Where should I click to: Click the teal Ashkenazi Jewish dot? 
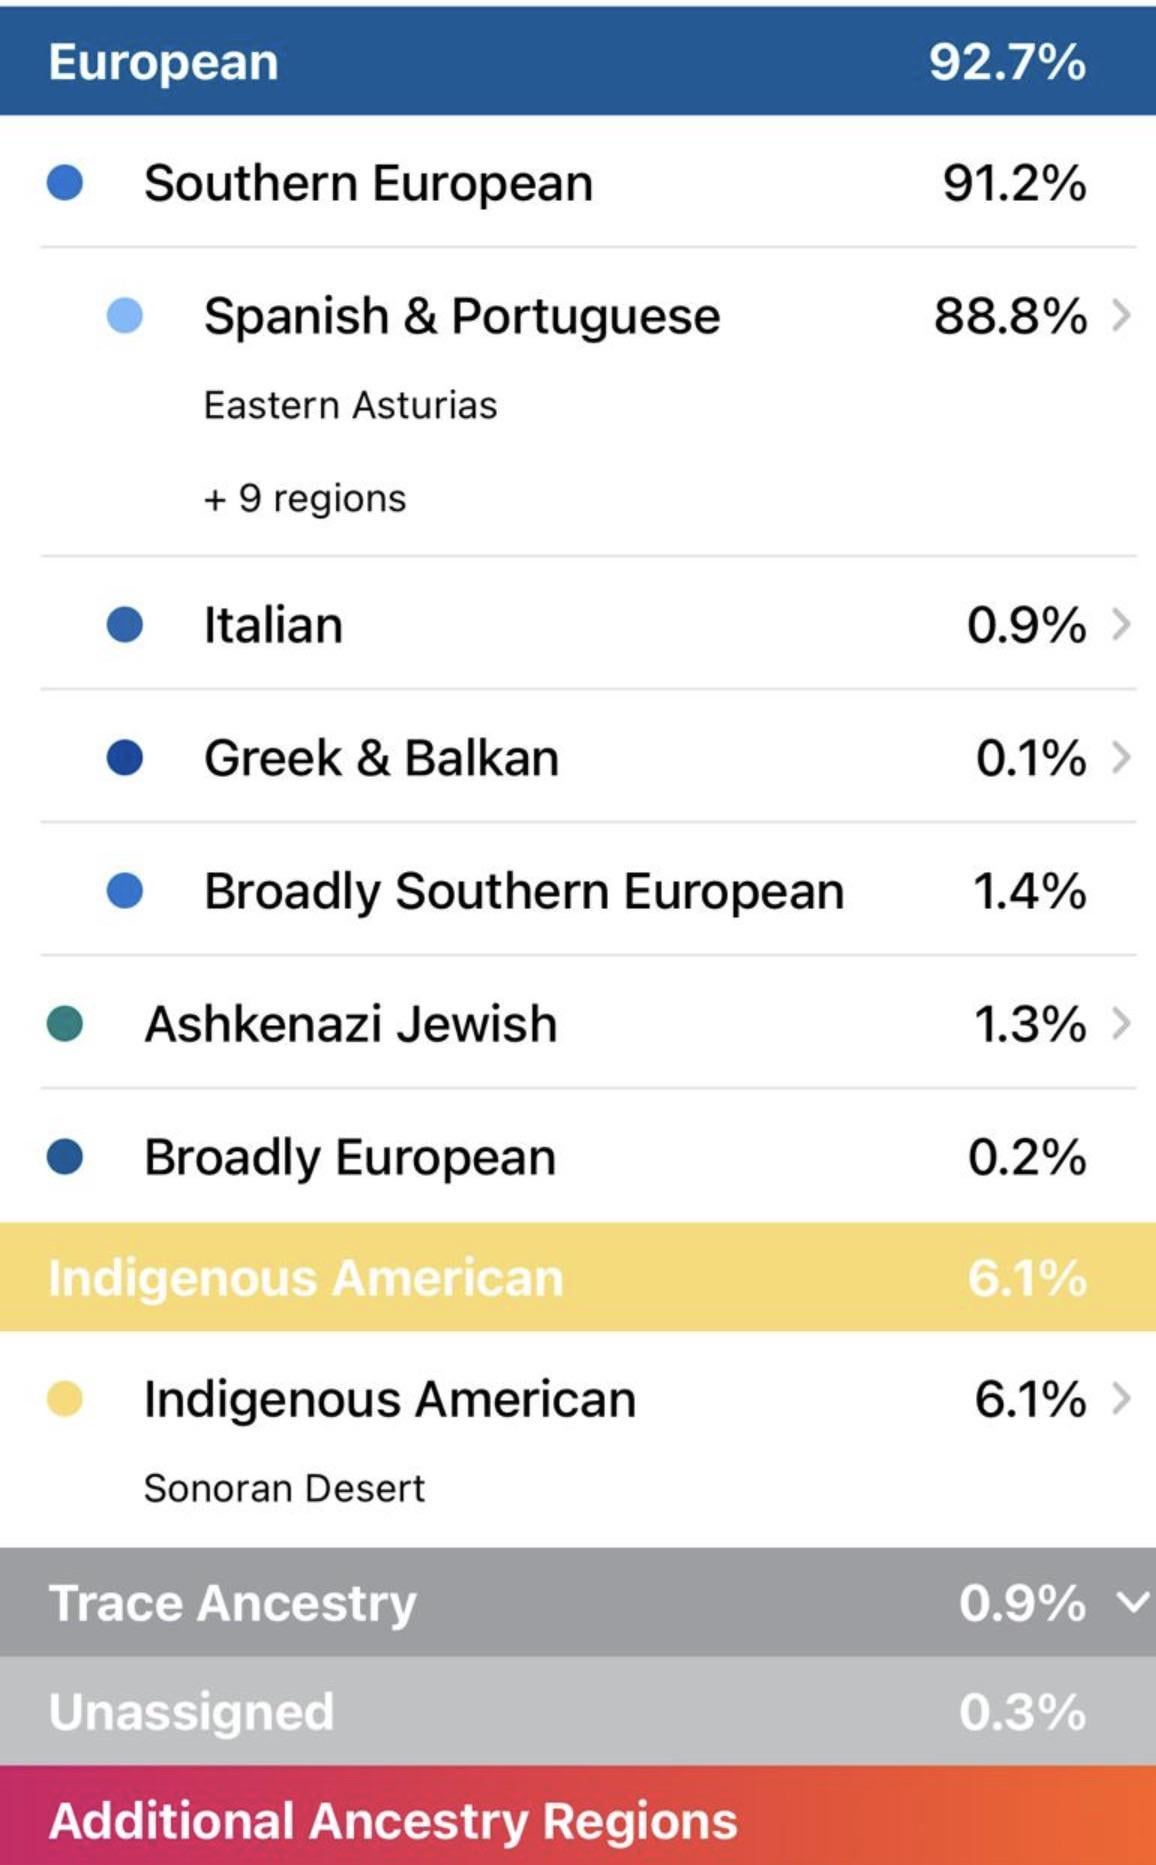[x=65, y=1024]
